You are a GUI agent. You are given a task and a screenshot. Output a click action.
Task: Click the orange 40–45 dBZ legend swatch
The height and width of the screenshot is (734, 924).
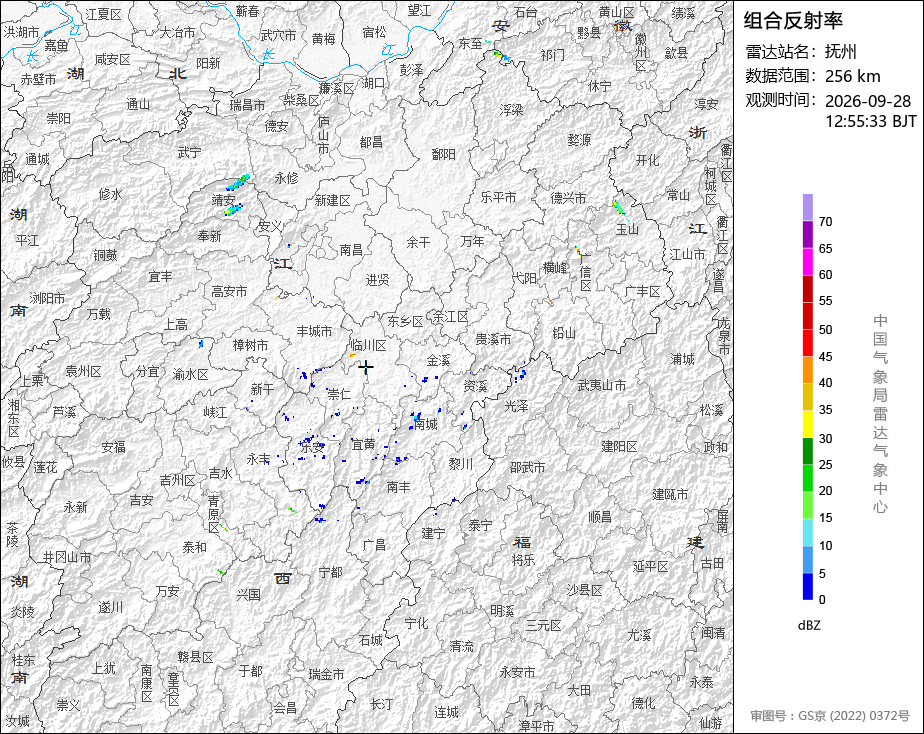click(807, 370)
